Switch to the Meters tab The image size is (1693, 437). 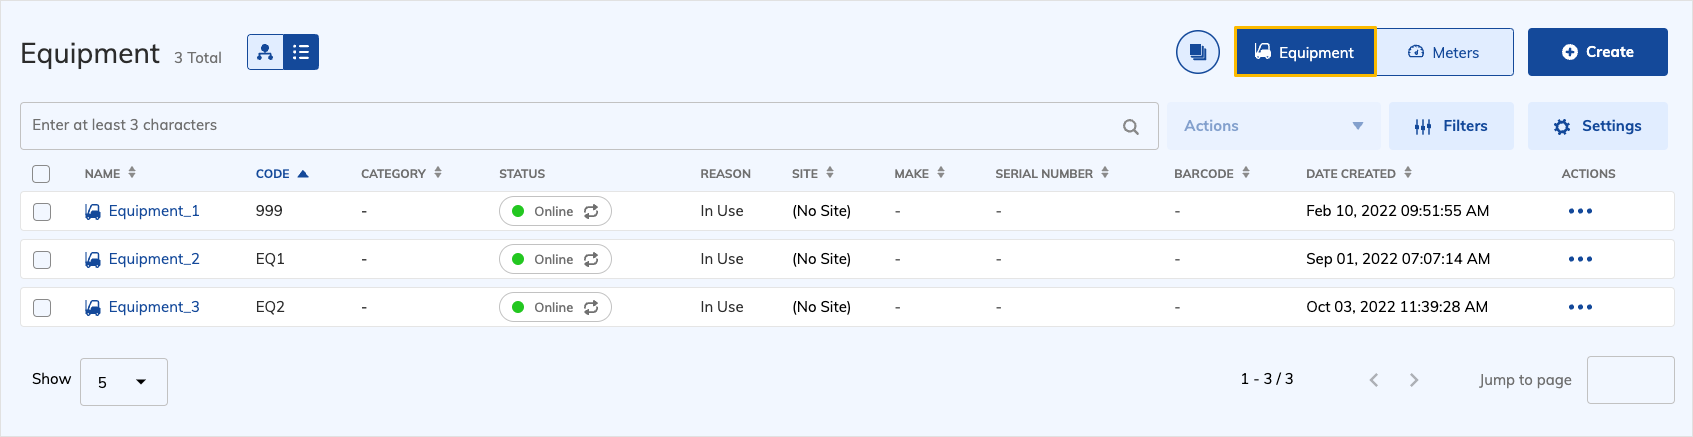pyautogui.click(x=1444, y=52)
